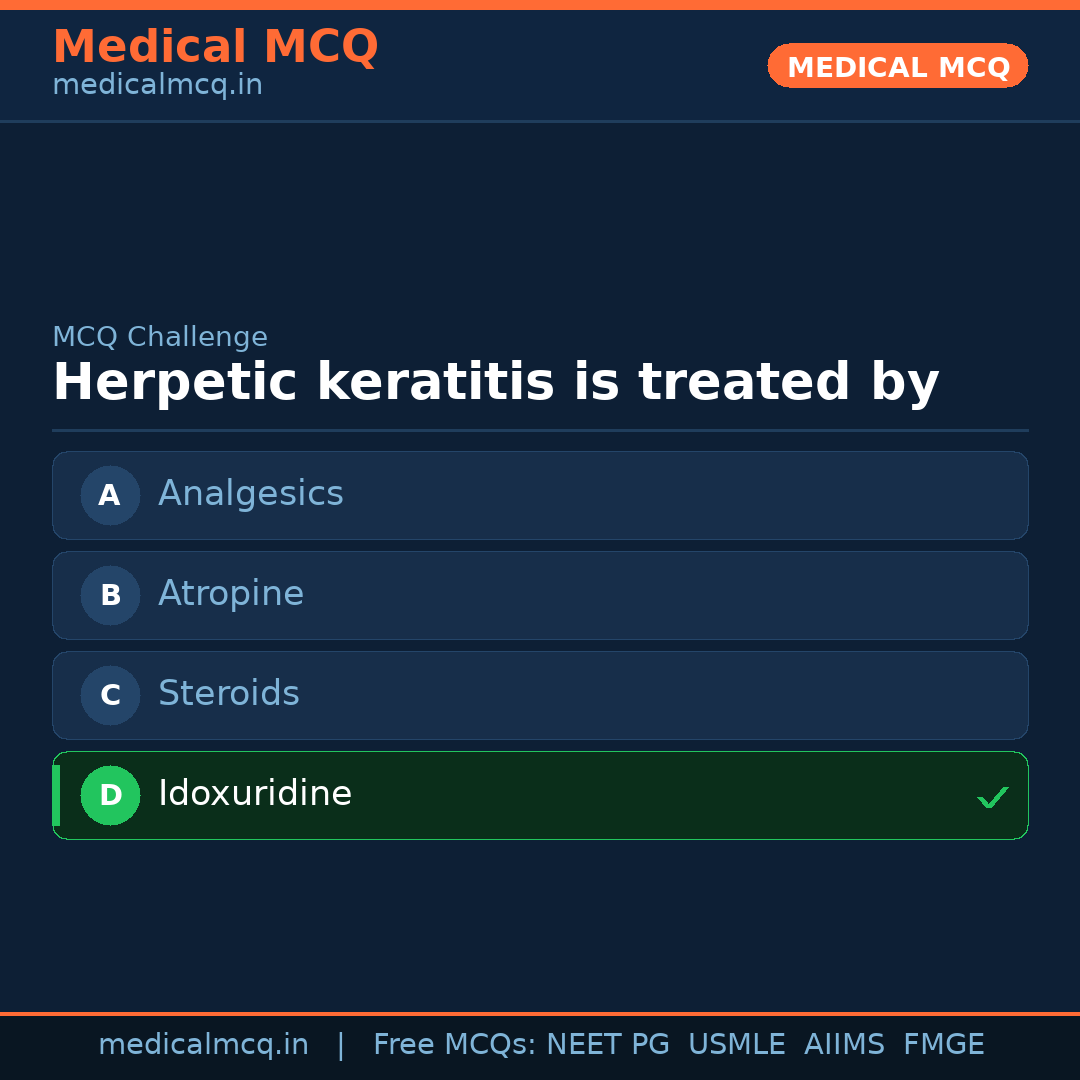
Task: Click the Free MCQs footer label
Action: 455,1045
